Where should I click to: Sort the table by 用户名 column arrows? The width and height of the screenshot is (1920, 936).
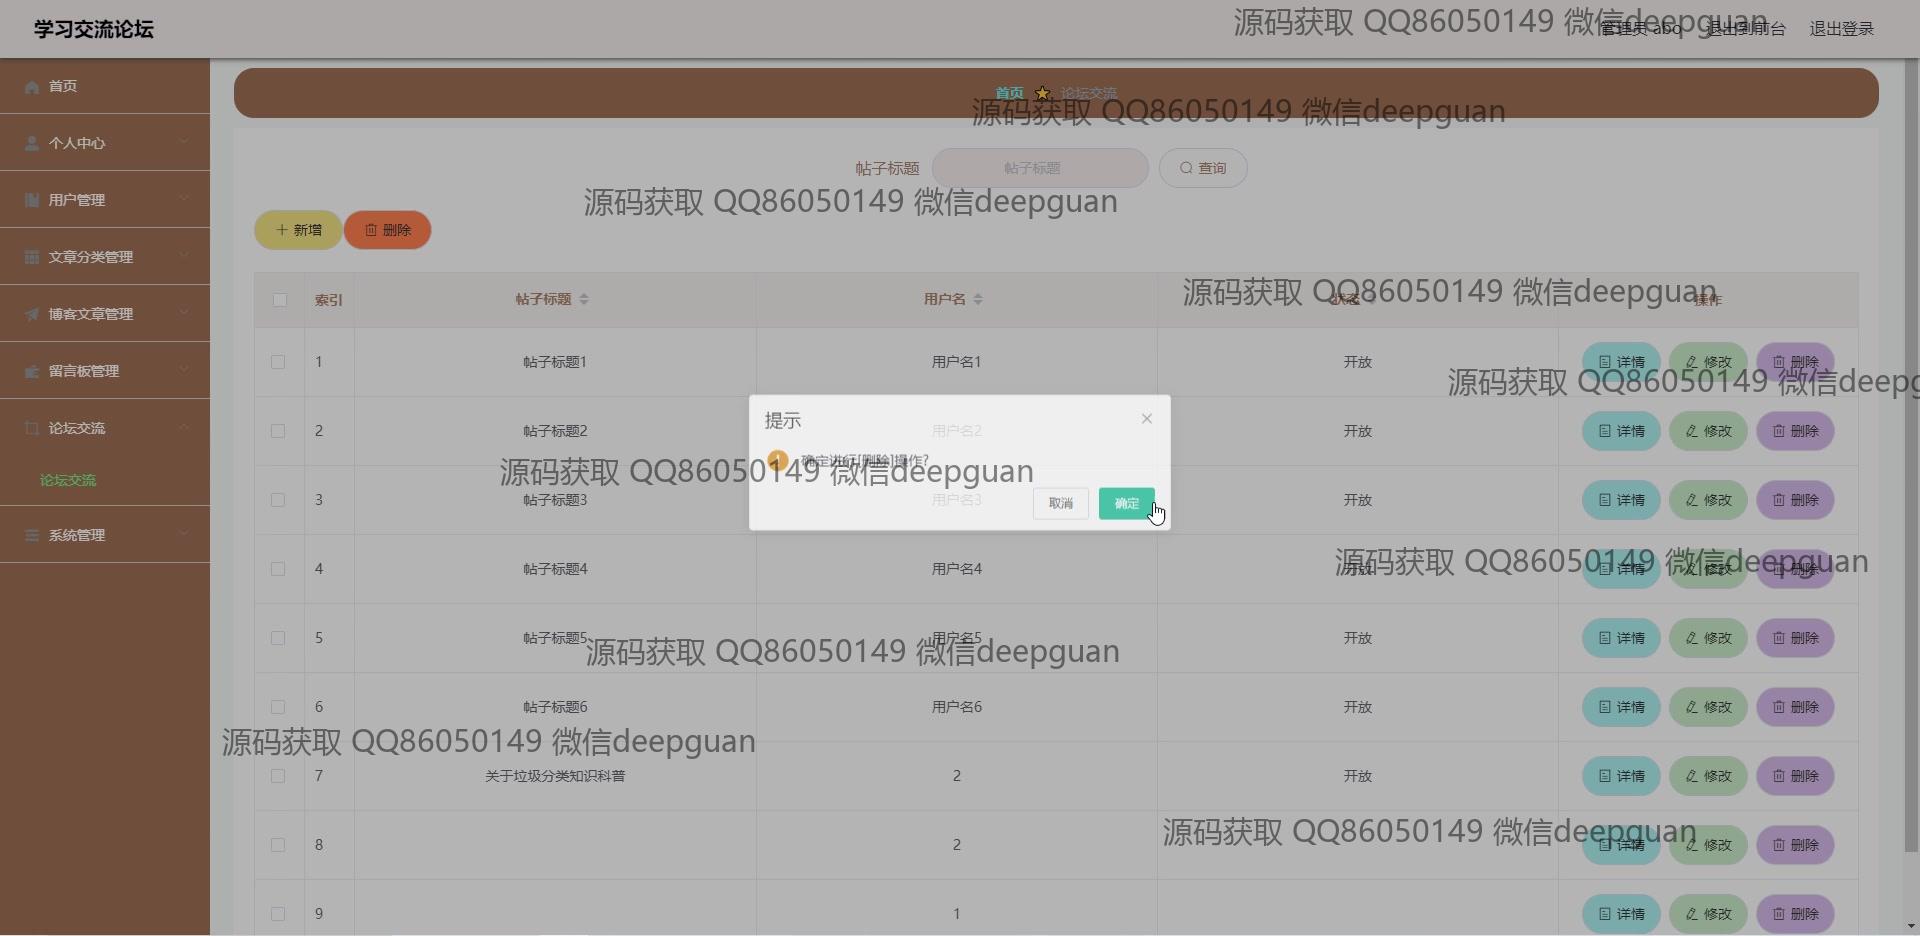tap(978, 299)
